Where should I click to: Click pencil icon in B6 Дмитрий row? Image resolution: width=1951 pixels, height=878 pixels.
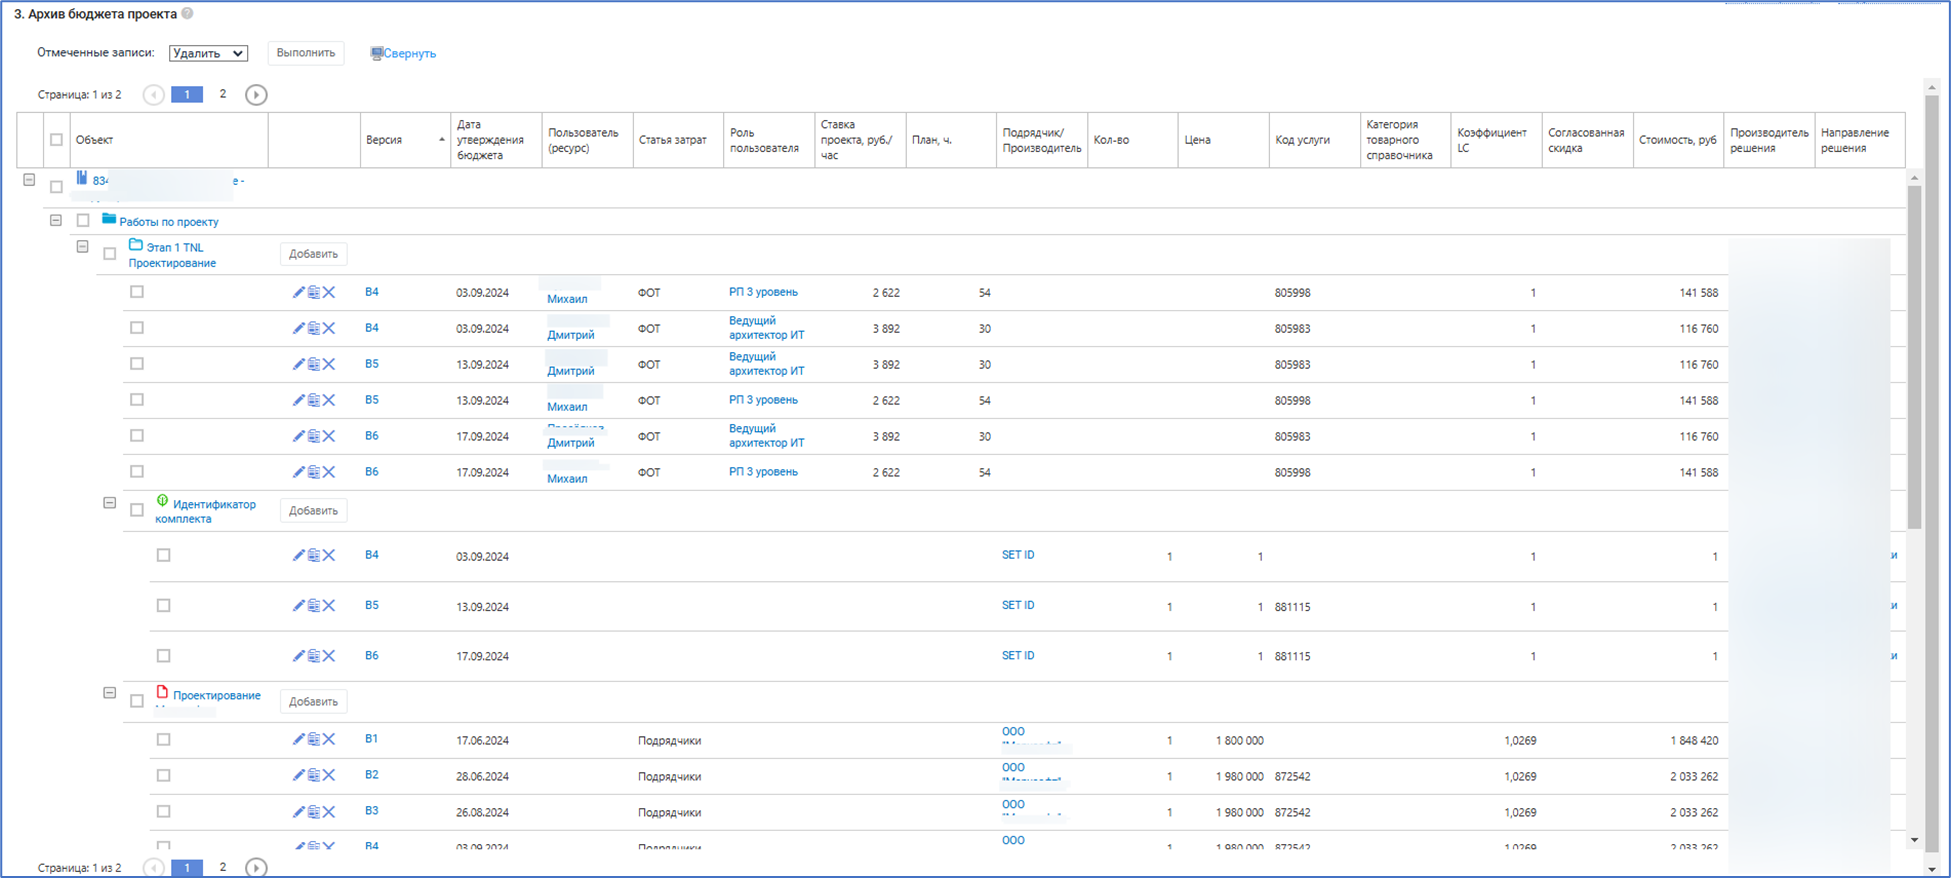(x=298, y=436)
